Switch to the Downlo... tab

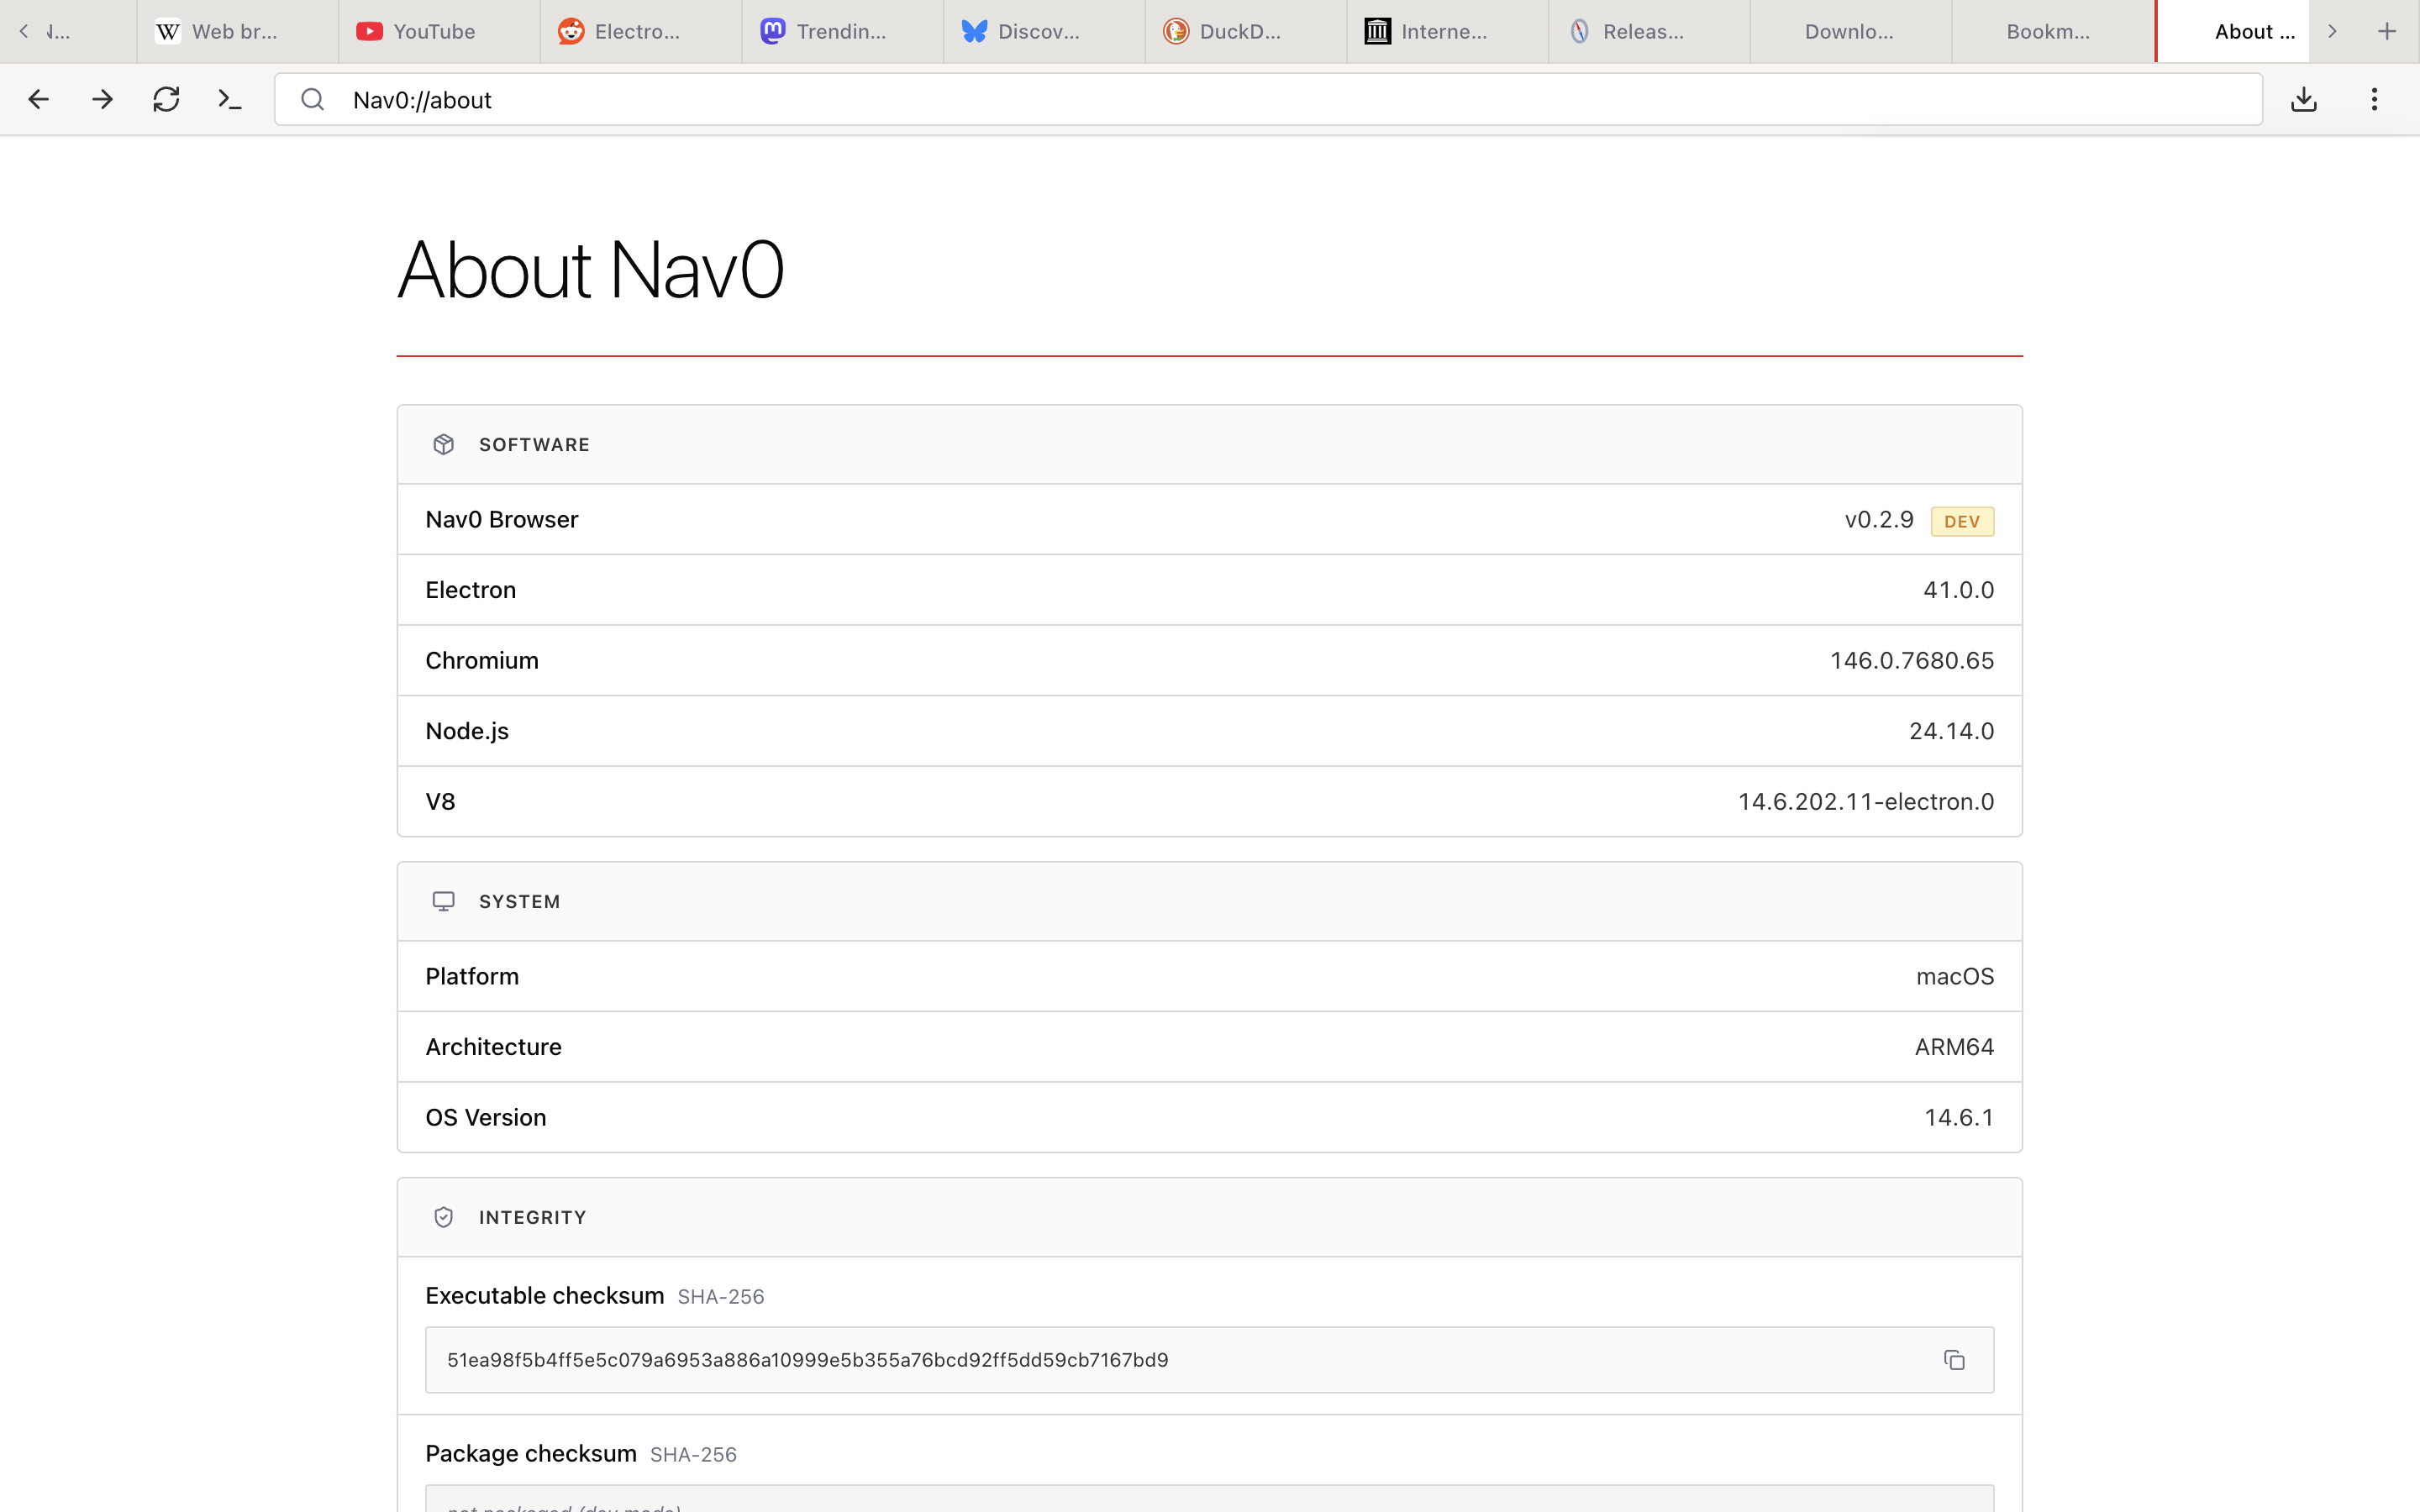coord(1851,31)
